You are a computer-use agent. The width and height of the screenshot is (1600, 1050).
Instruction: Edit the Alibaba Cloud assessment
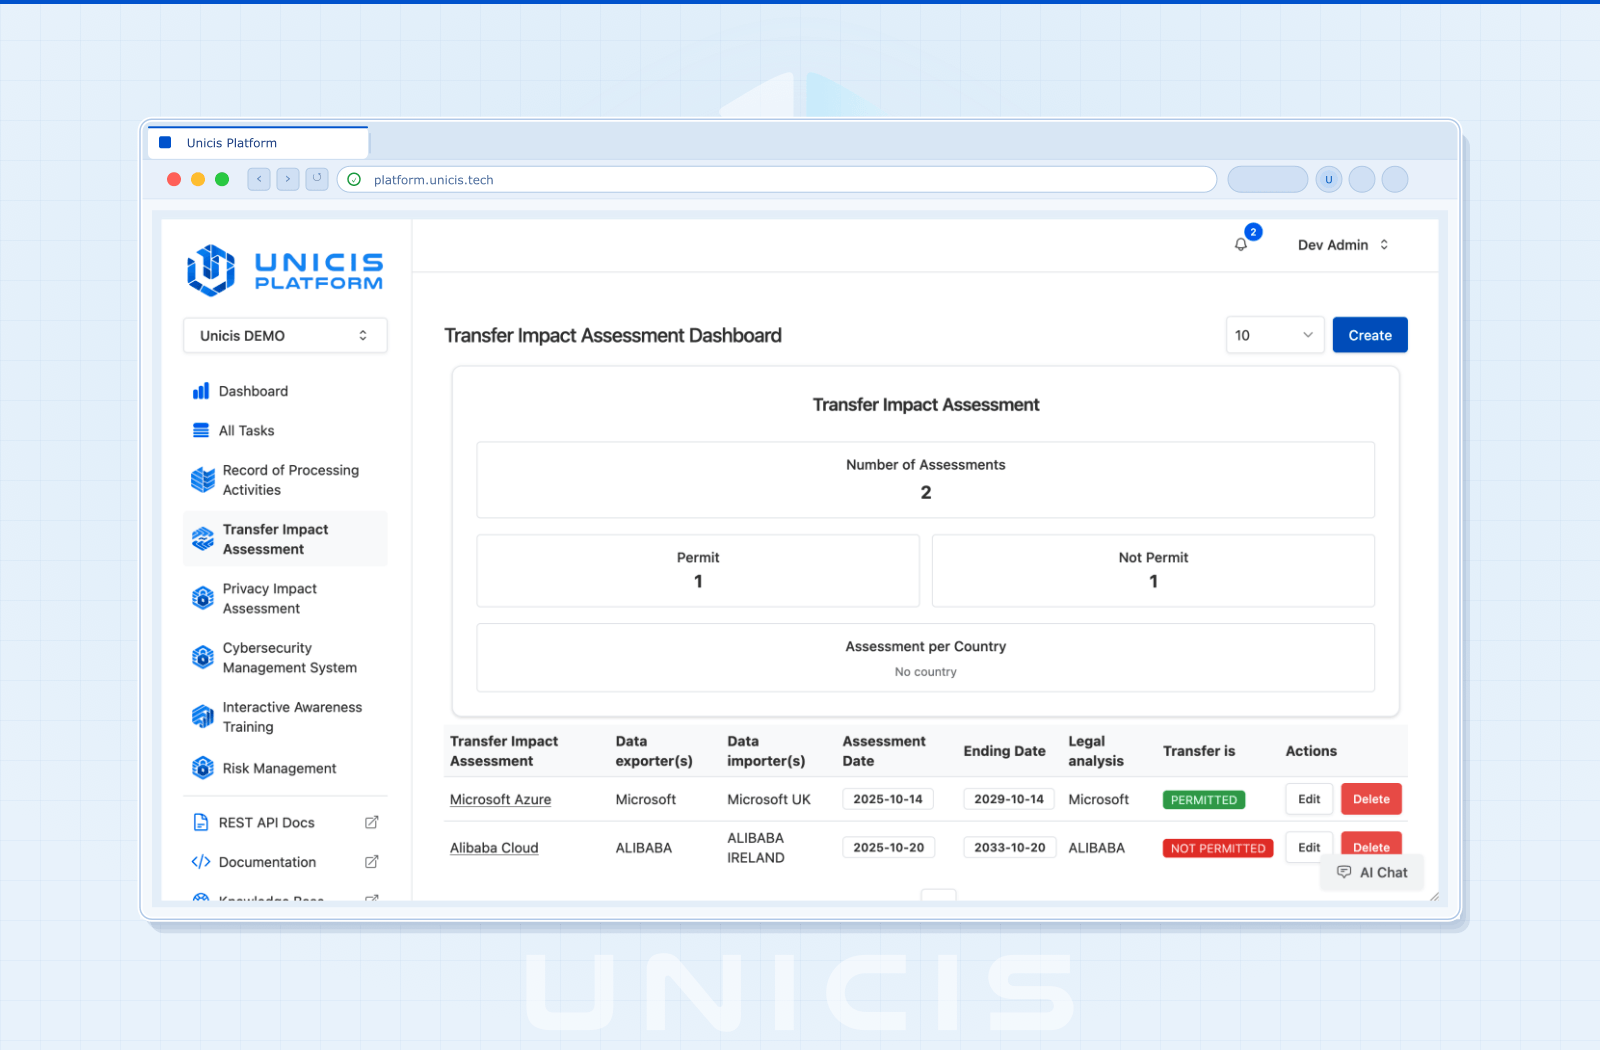coord(1309,847)
